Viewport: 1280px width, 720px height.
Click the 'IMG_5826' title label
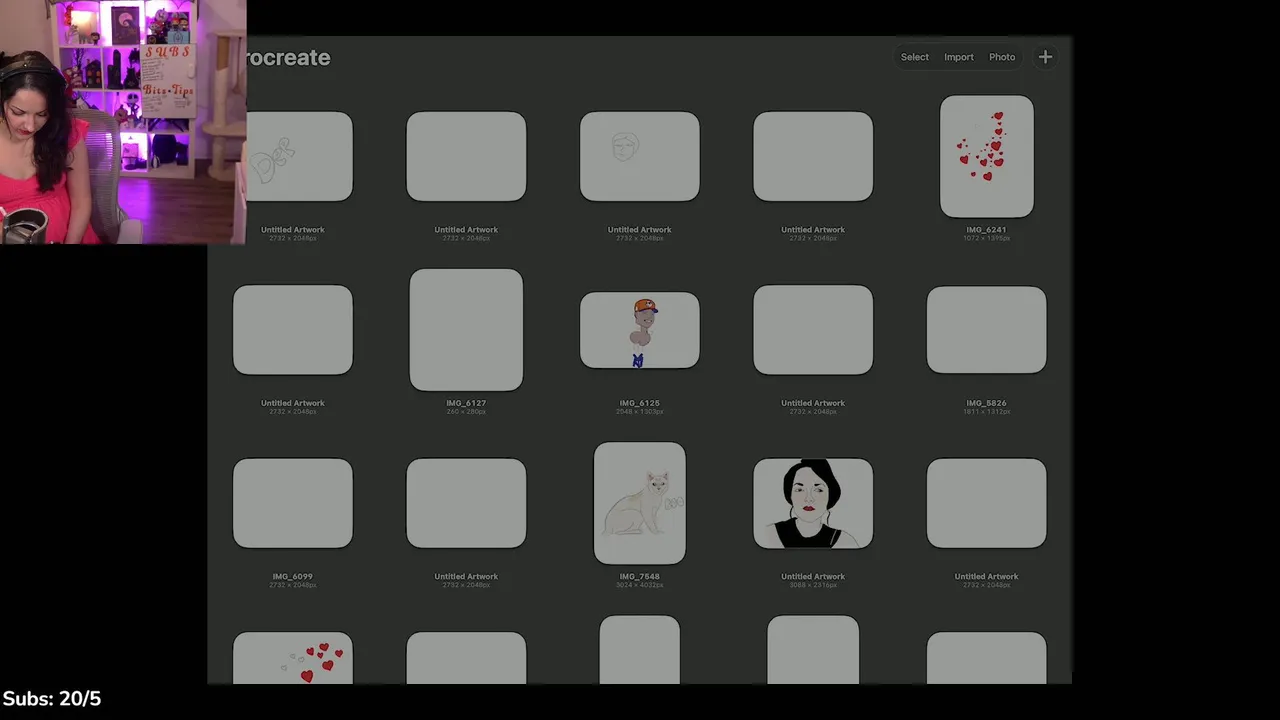coord(986,403)
